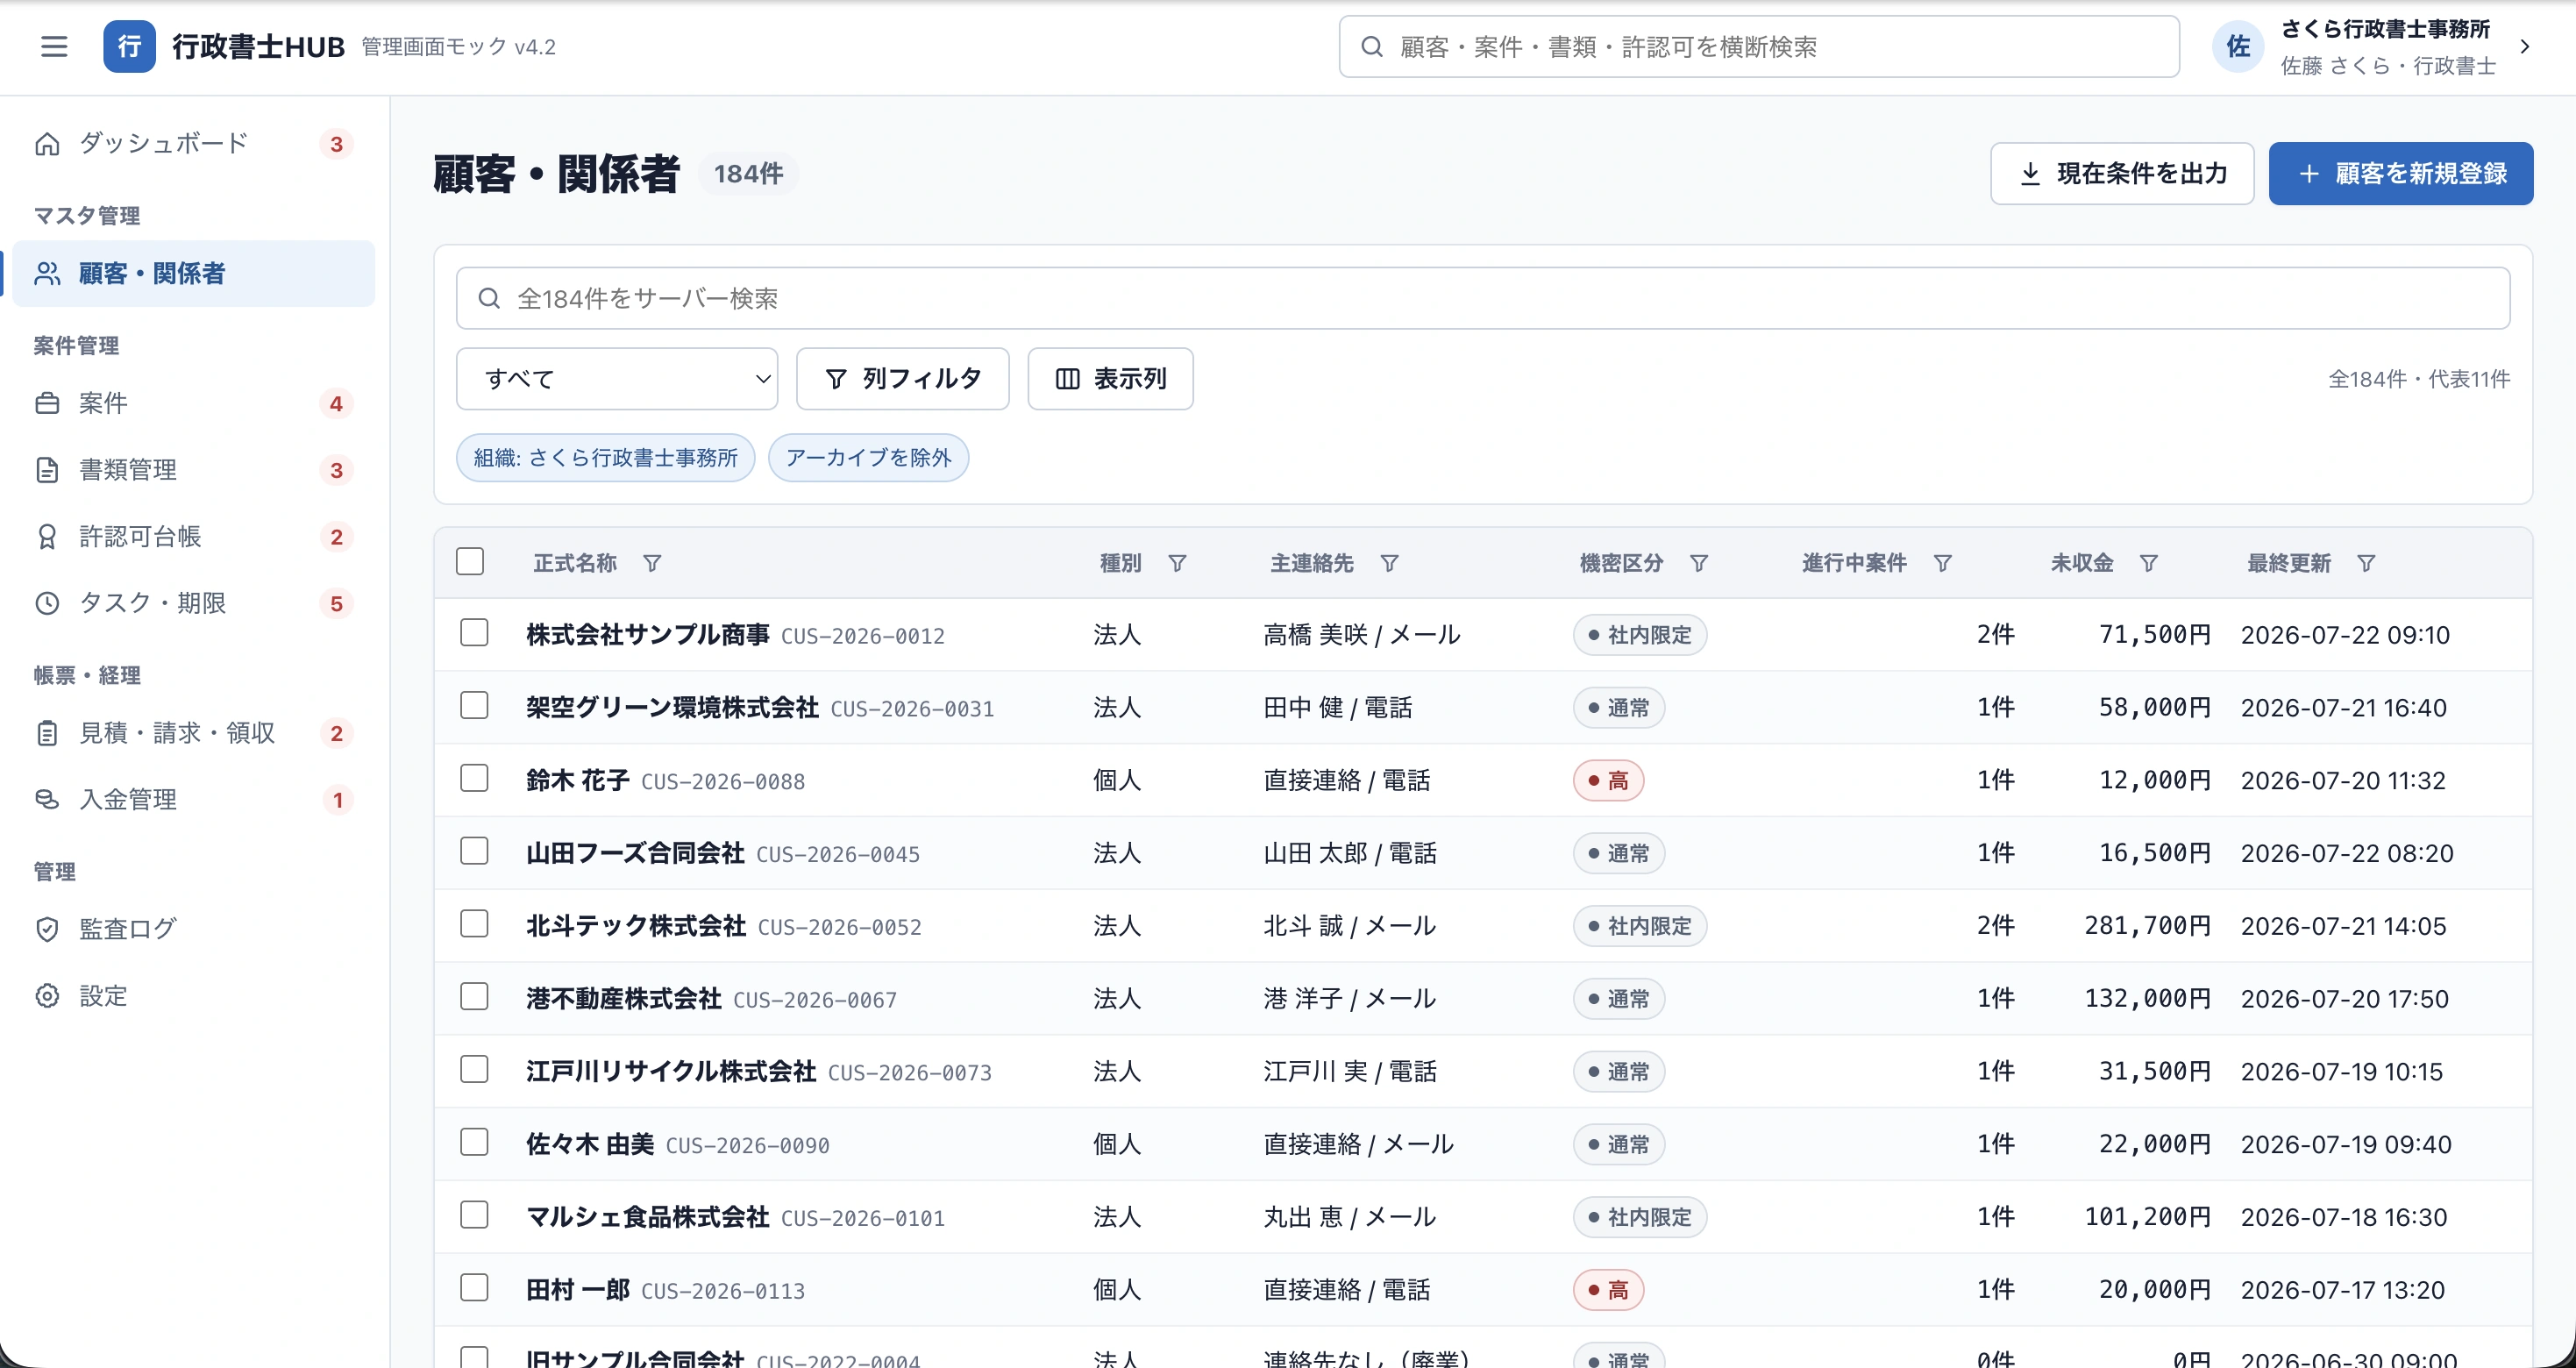Open the すべて filter dropdown

617,378
